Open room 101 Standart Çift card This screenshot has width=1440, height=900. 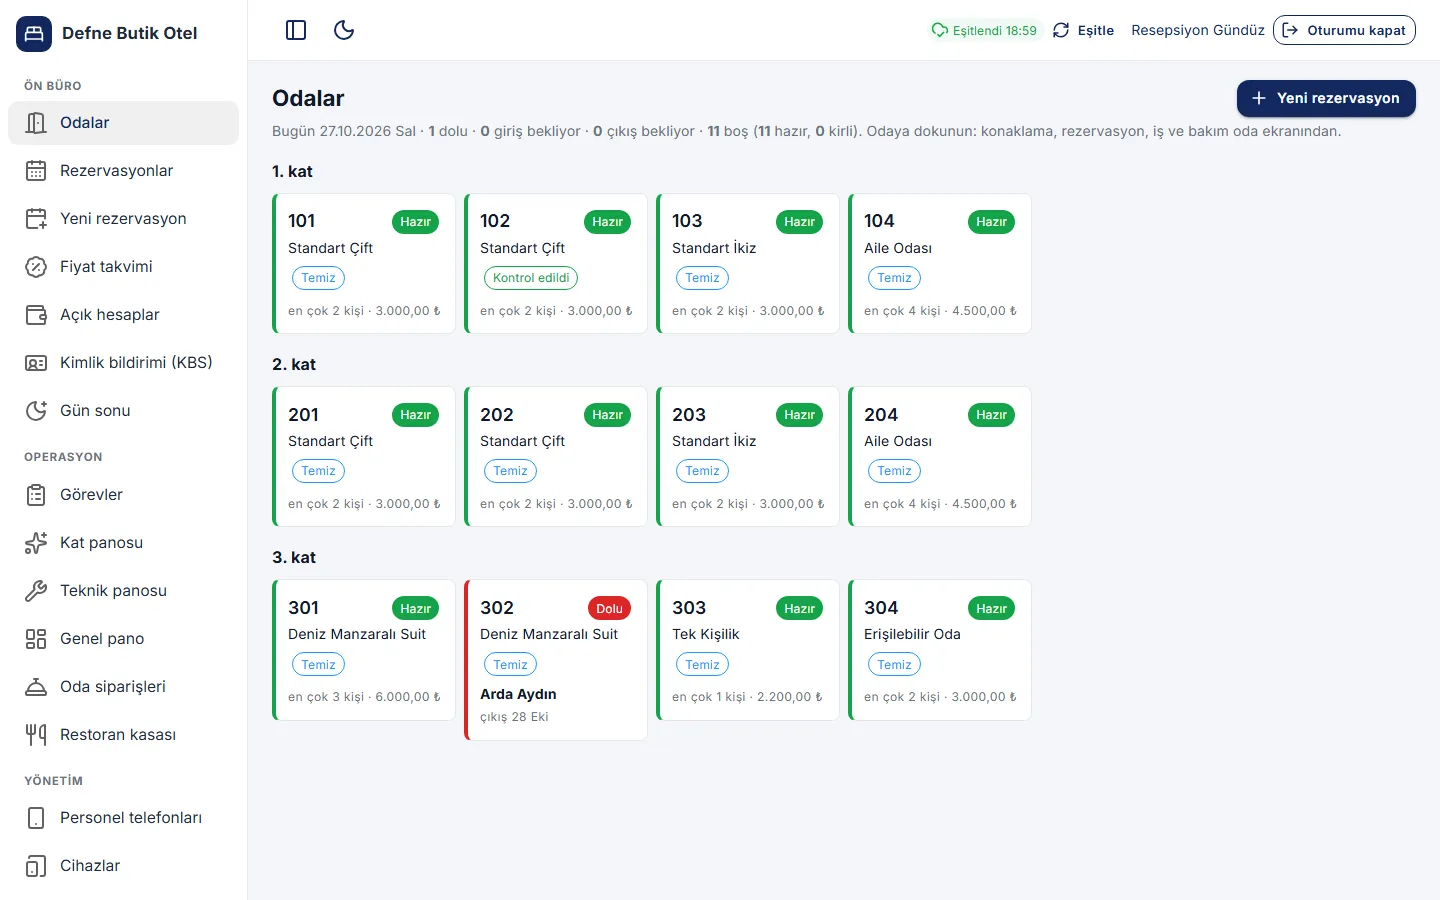click(x=364, y=264)
